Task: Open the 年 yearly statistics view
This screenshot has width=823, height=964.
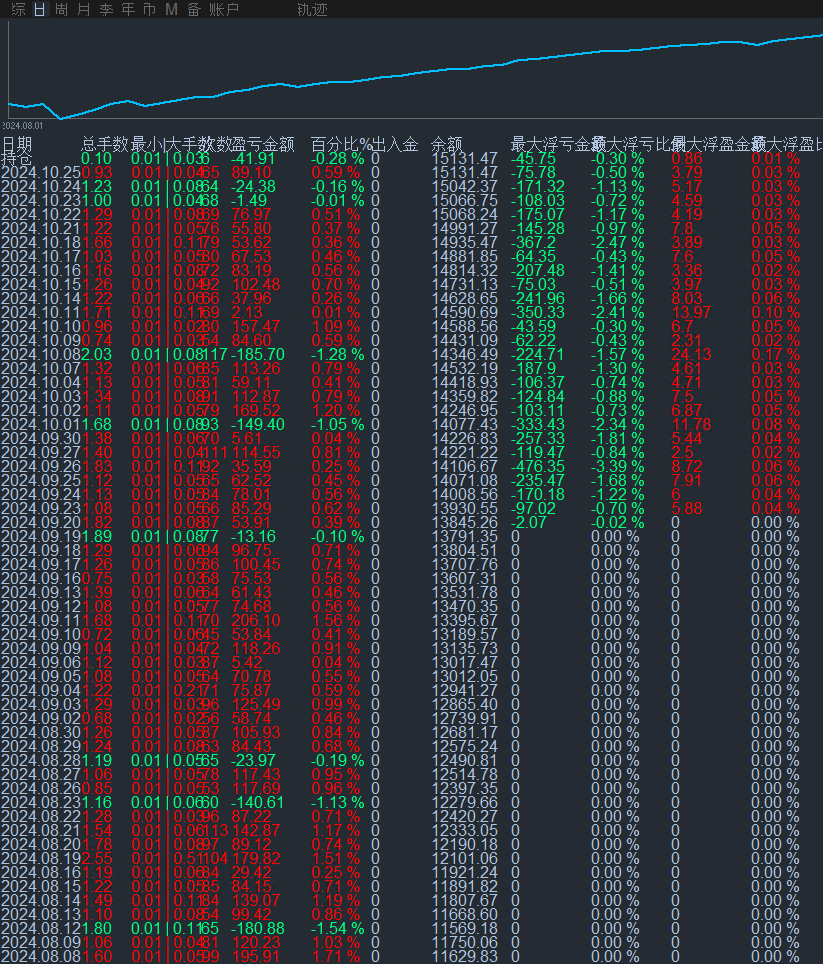Action: (126, 9)
